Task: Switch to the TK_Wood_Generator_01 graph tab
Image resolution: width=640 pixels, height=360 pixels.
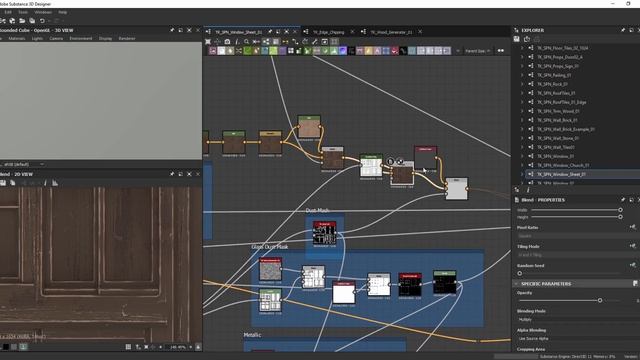Action: click(391, 32)
